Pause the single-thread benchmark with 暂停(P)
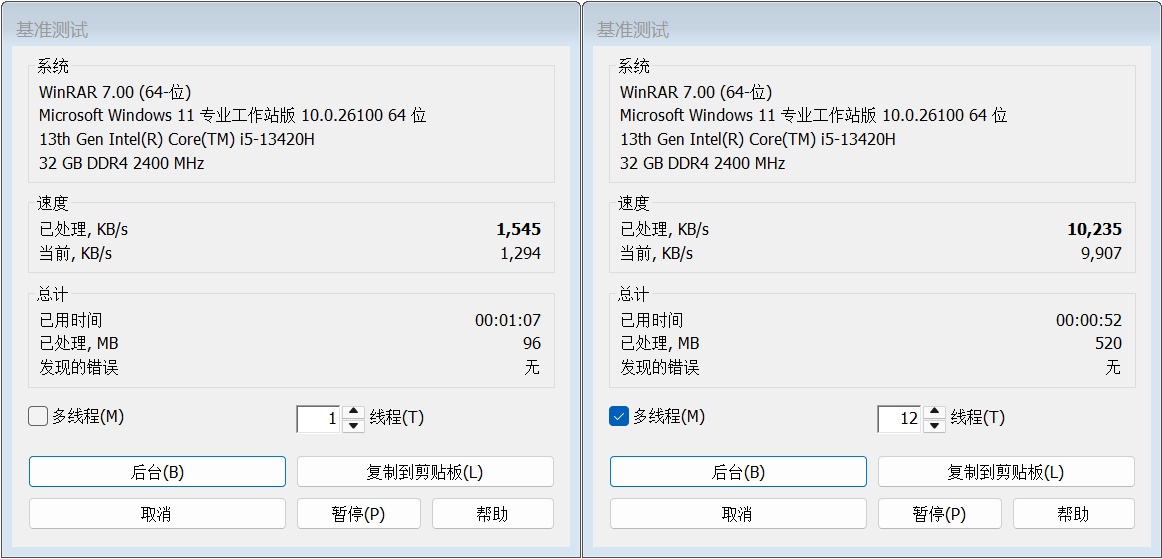Image resolution: width=1162 pixels, height=559 pixels. (x=359, y=514)
